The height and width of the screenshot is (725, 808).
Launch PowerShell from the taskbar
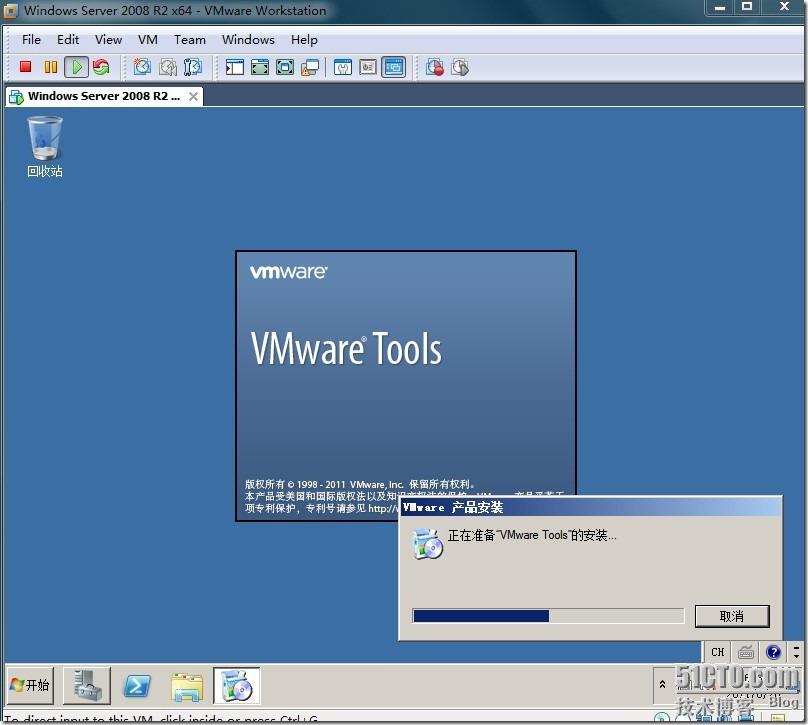[x=137, y=686]
